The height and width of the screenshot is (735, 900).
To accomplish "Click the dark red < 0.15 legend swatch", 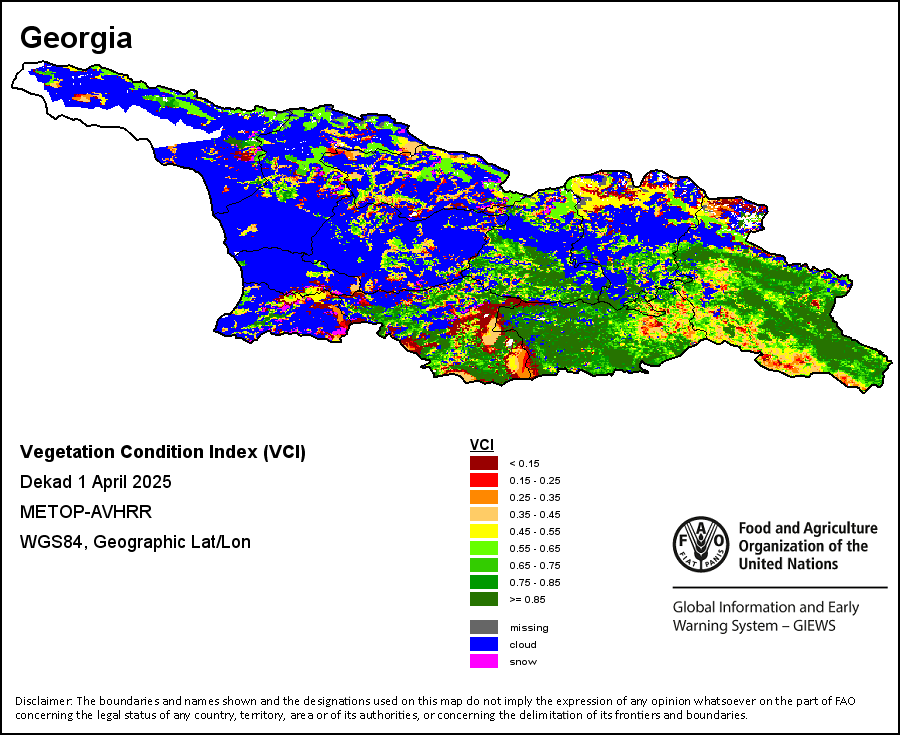I will (x=483, y=463).
